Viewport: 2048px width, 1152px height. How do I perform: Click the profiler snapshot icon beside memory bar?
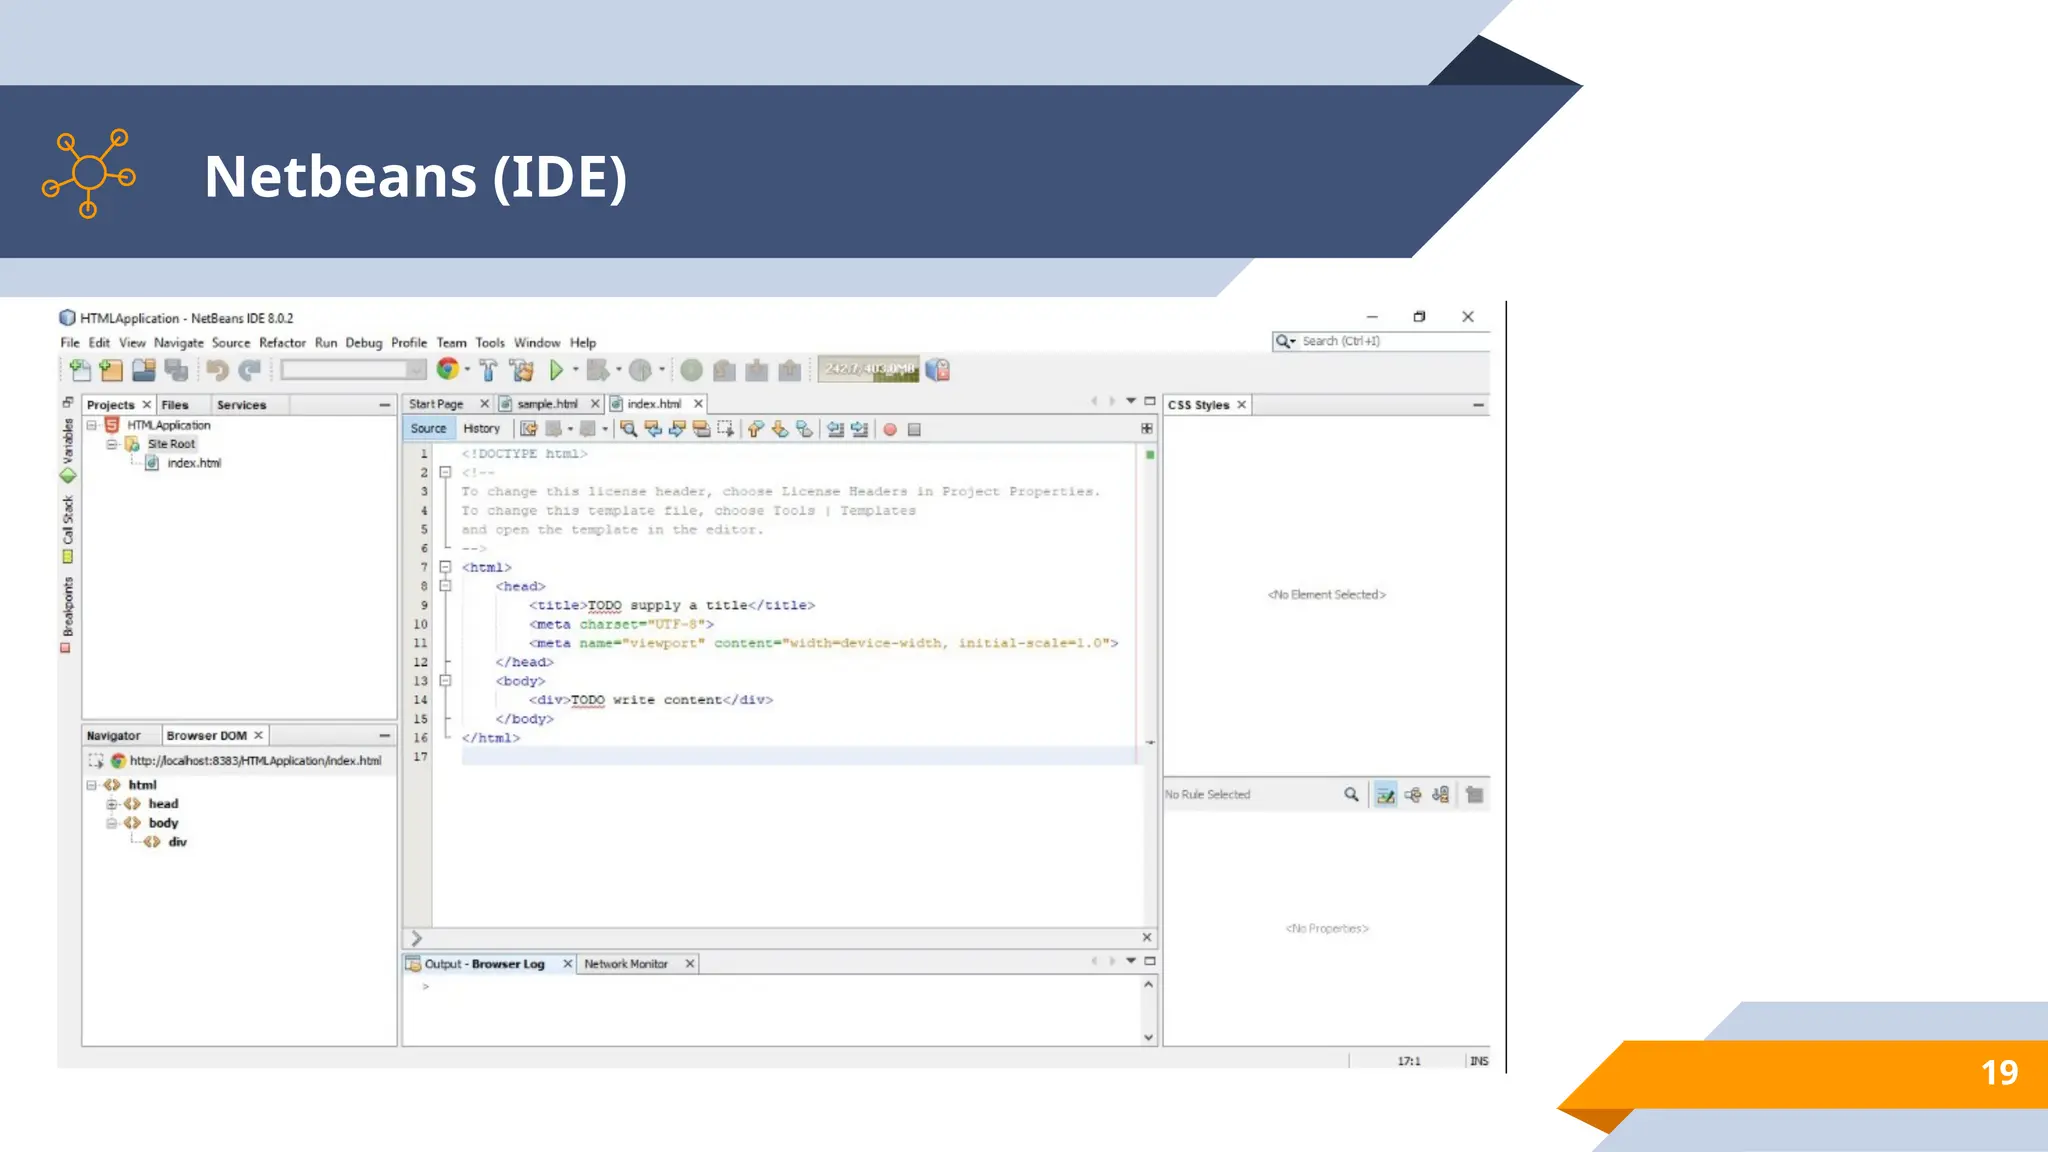(937, 370)
